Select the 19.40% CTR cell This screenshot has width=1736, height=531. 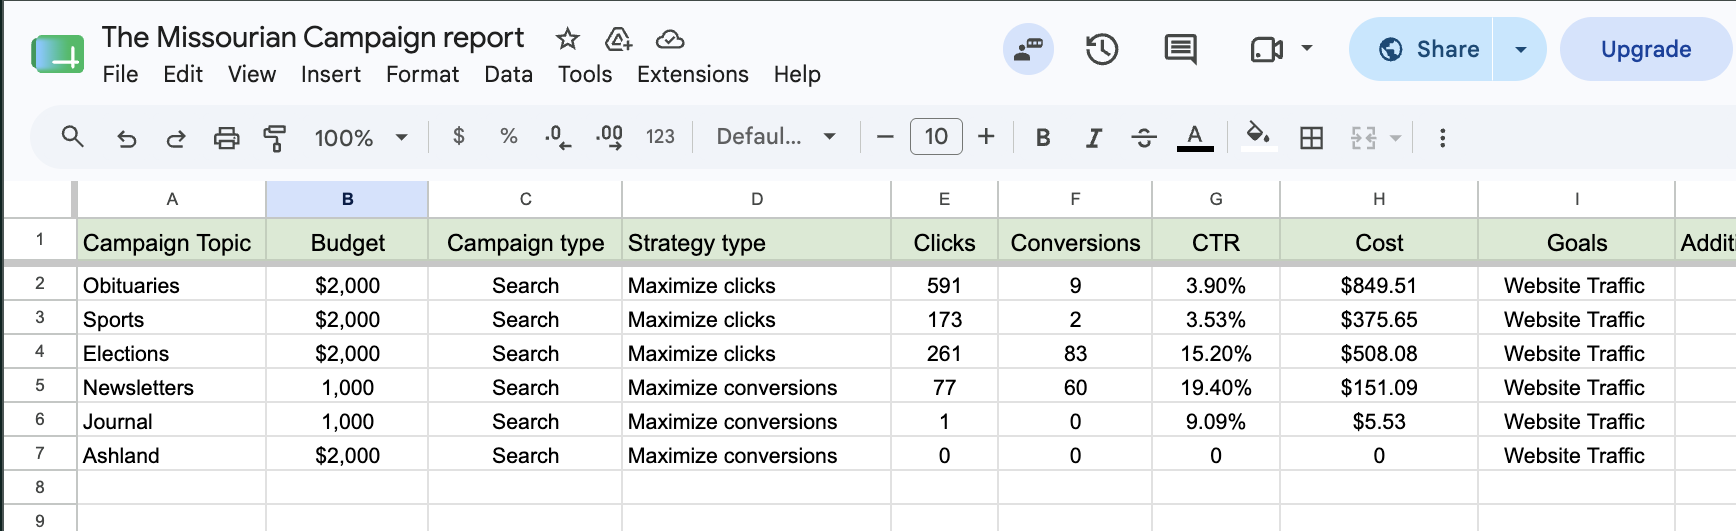click(x=1216, y=387)
